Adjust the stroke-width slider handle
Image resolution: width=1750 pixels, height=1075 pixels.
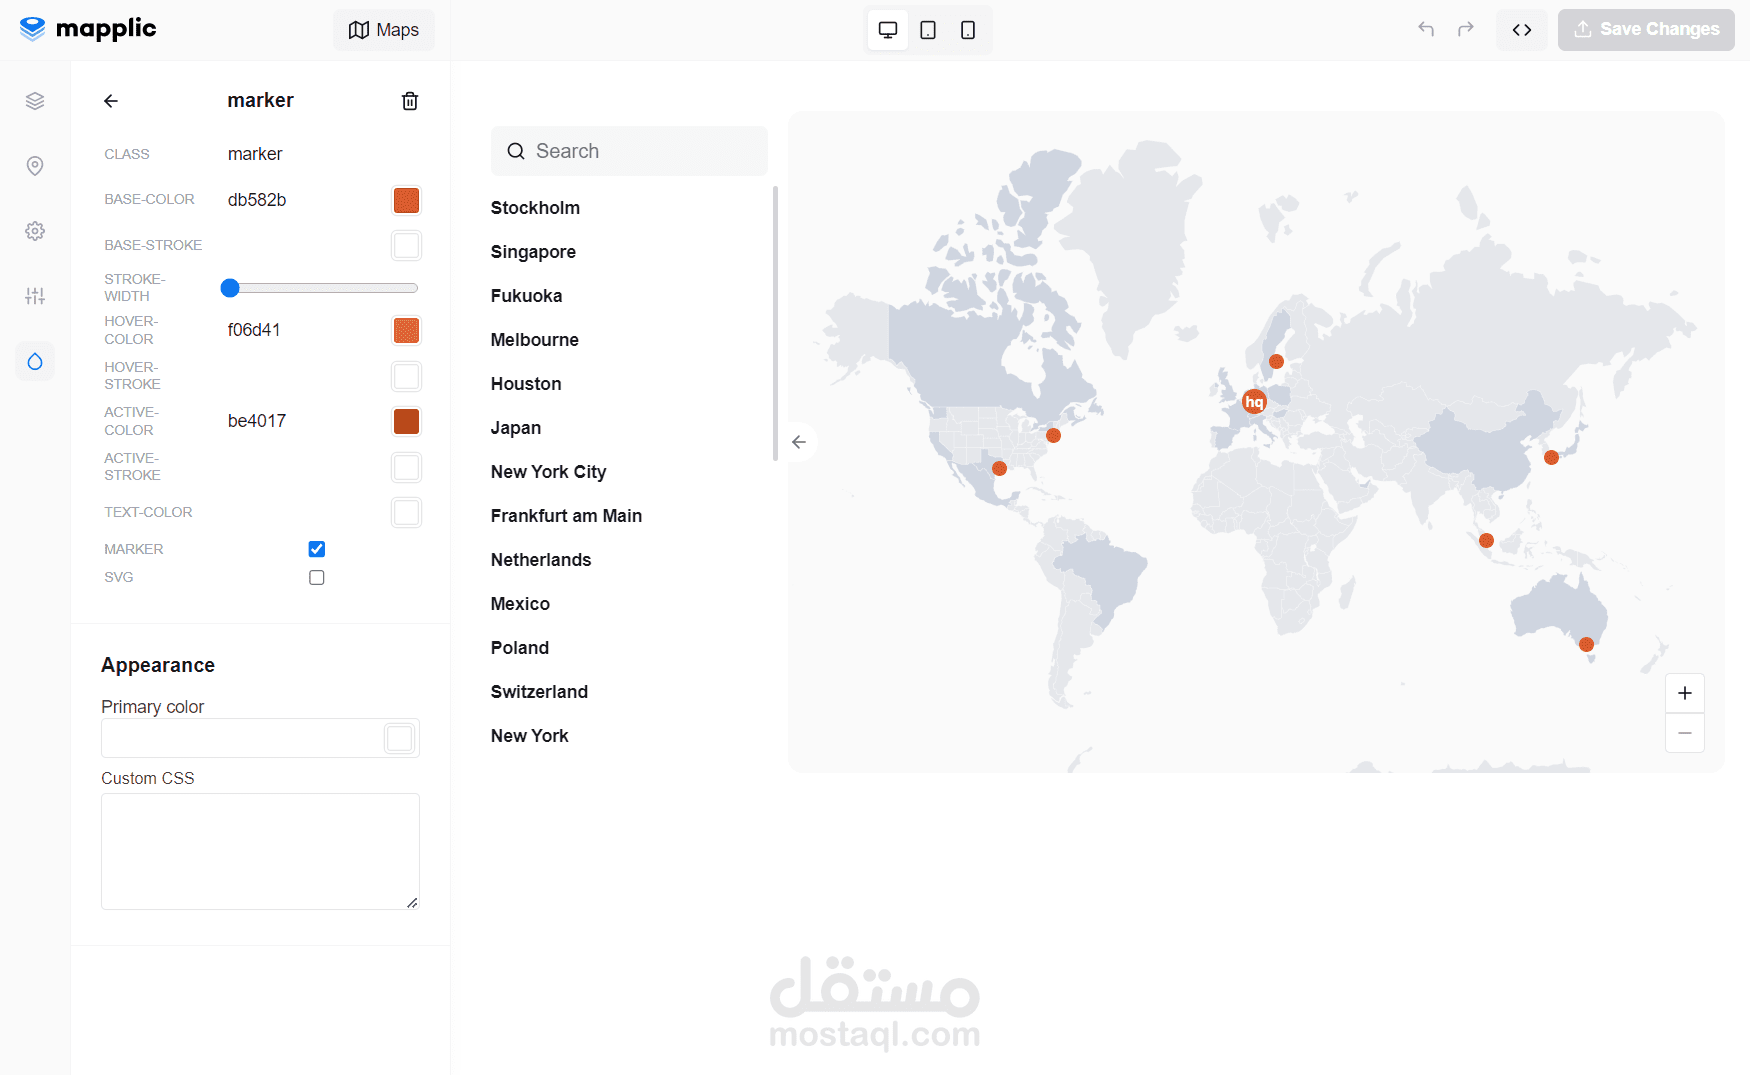[x=230, y=288]
